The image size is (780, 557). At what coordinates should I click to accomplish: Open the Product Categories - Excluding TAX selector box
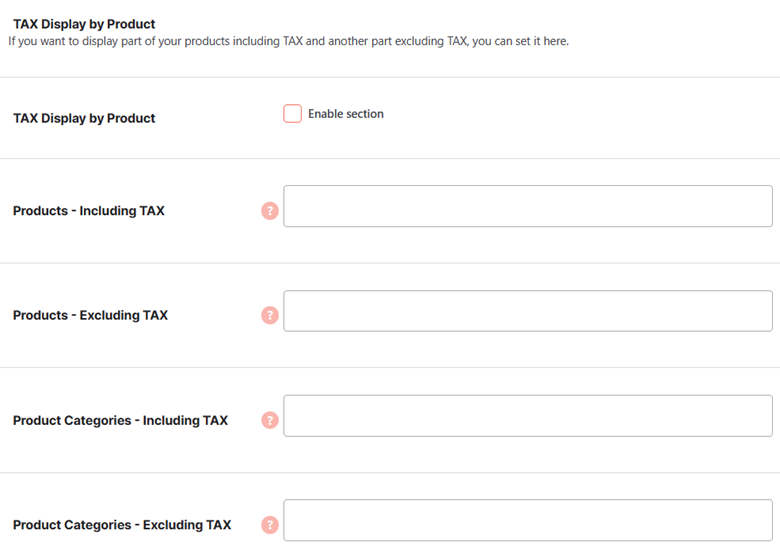tap(528, 520)
